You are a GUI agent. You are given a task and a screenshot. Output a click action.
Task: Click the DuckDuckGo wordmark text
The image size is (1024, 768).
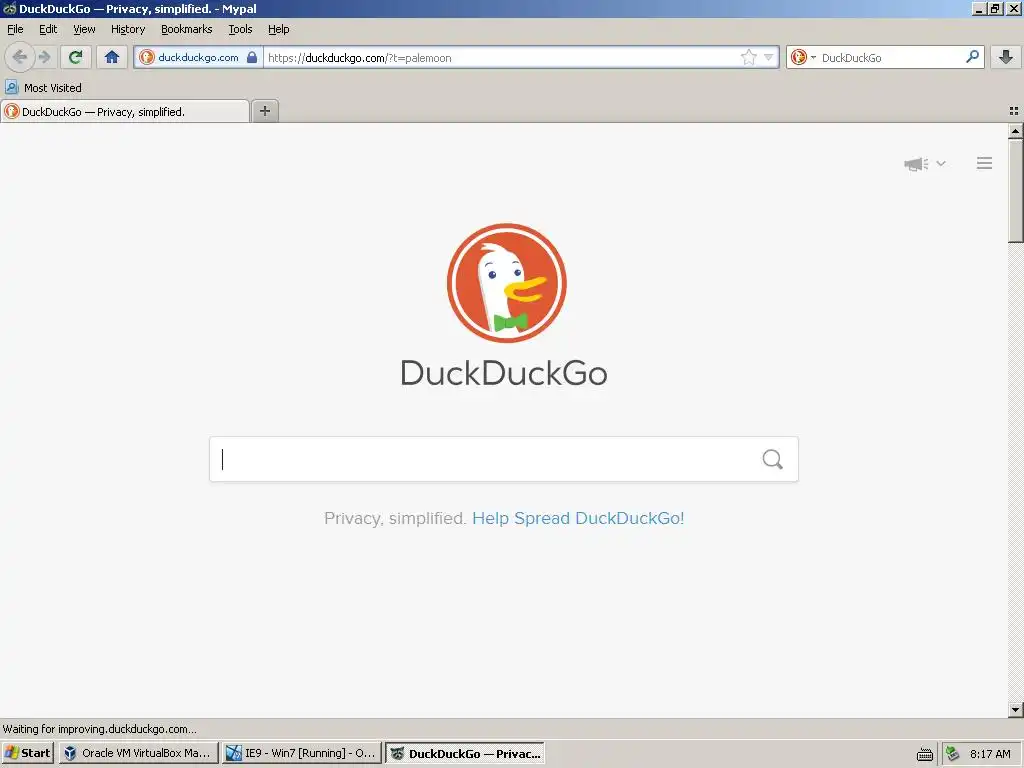pos(504,373)
